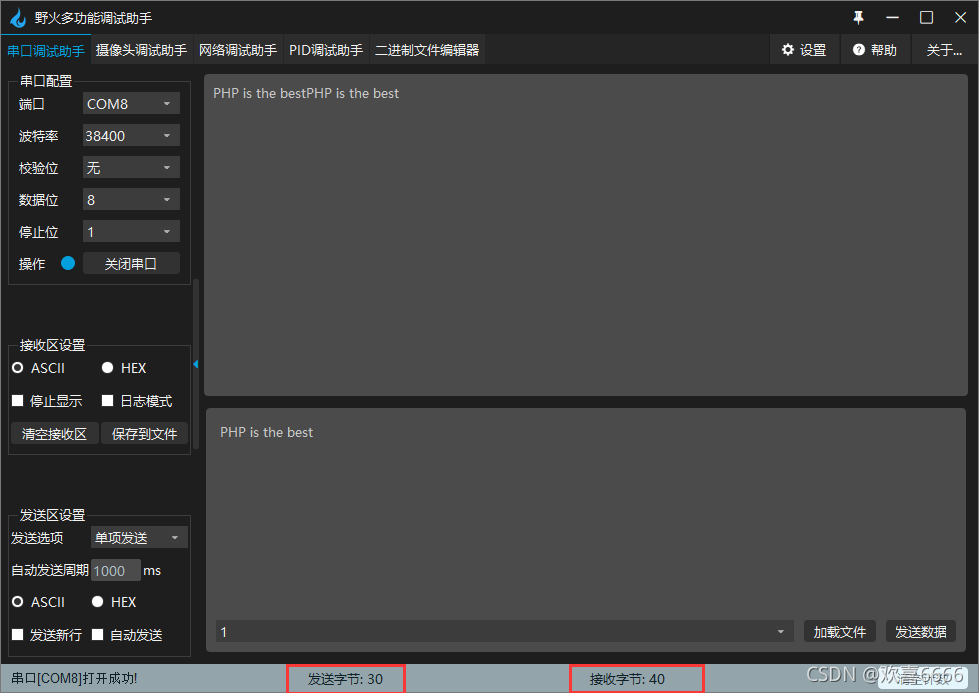The image size is (979, 693).
Task: Click the blue serial status indicator
Action: 68,263
